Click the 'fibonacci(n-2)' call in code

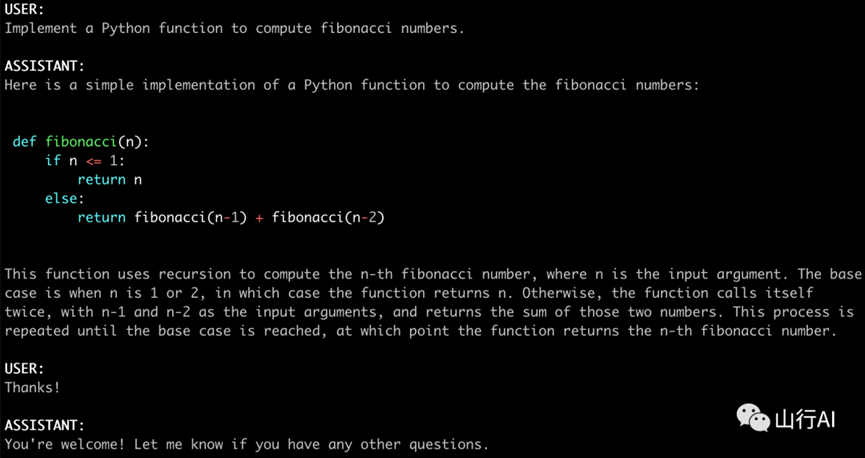pyautogui.click(x=328, y=217)
